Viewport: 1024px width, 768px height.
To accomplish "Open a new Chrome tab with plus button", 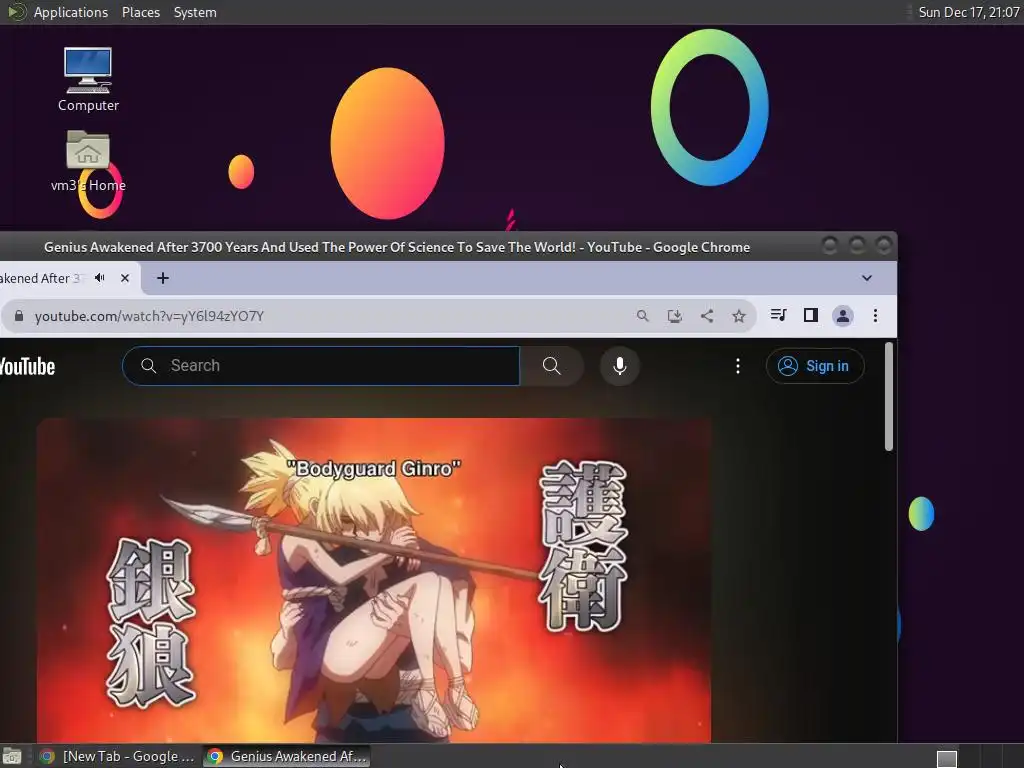I will tap(163, 278).
